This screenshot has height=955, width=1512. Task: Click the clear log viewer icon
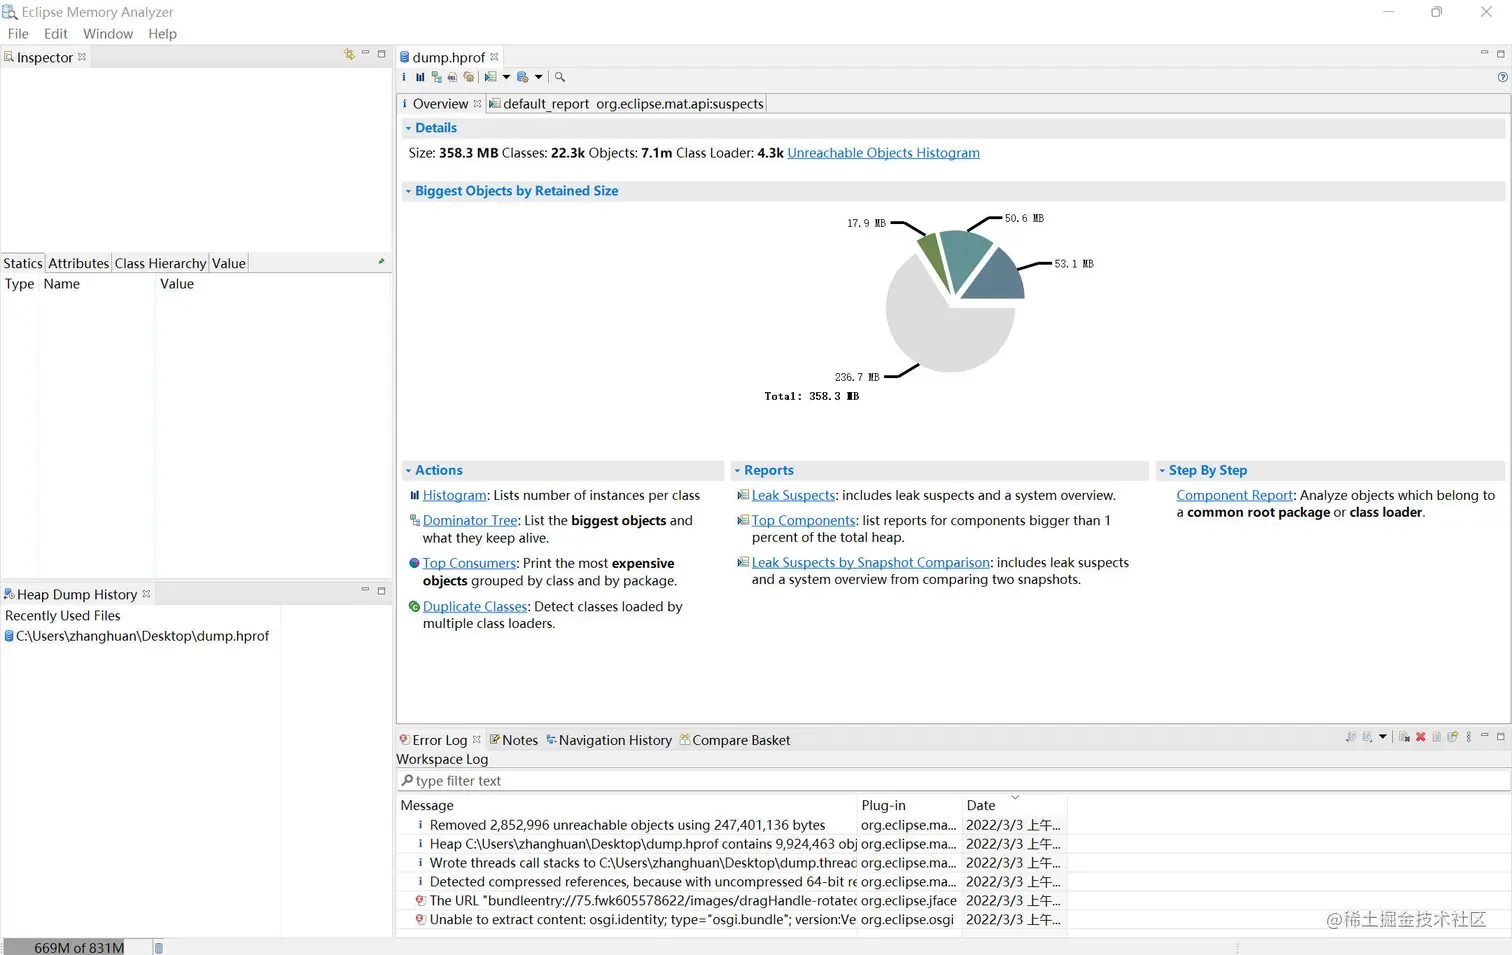(x=1404, y=737)
